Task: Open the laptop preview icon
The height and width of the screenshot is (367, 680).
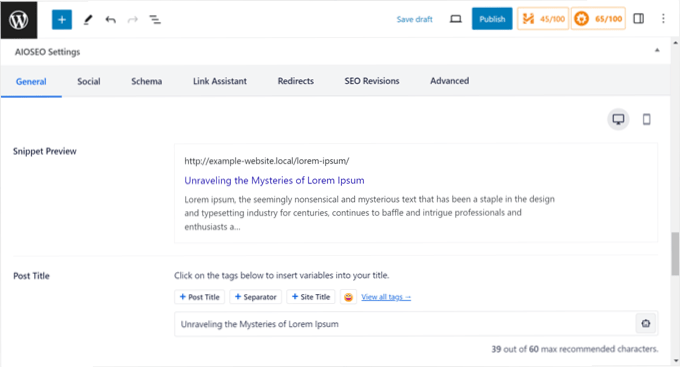Action: (x=455, y=19)
